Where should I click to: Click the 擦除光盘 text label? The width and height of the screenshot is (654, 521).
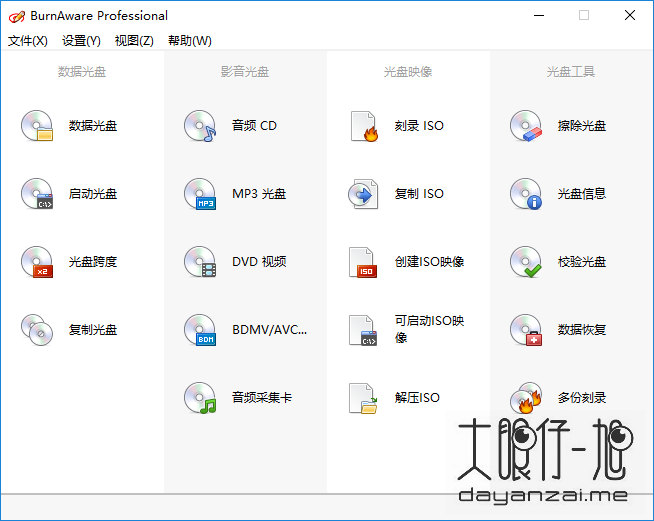coord(582,126)
